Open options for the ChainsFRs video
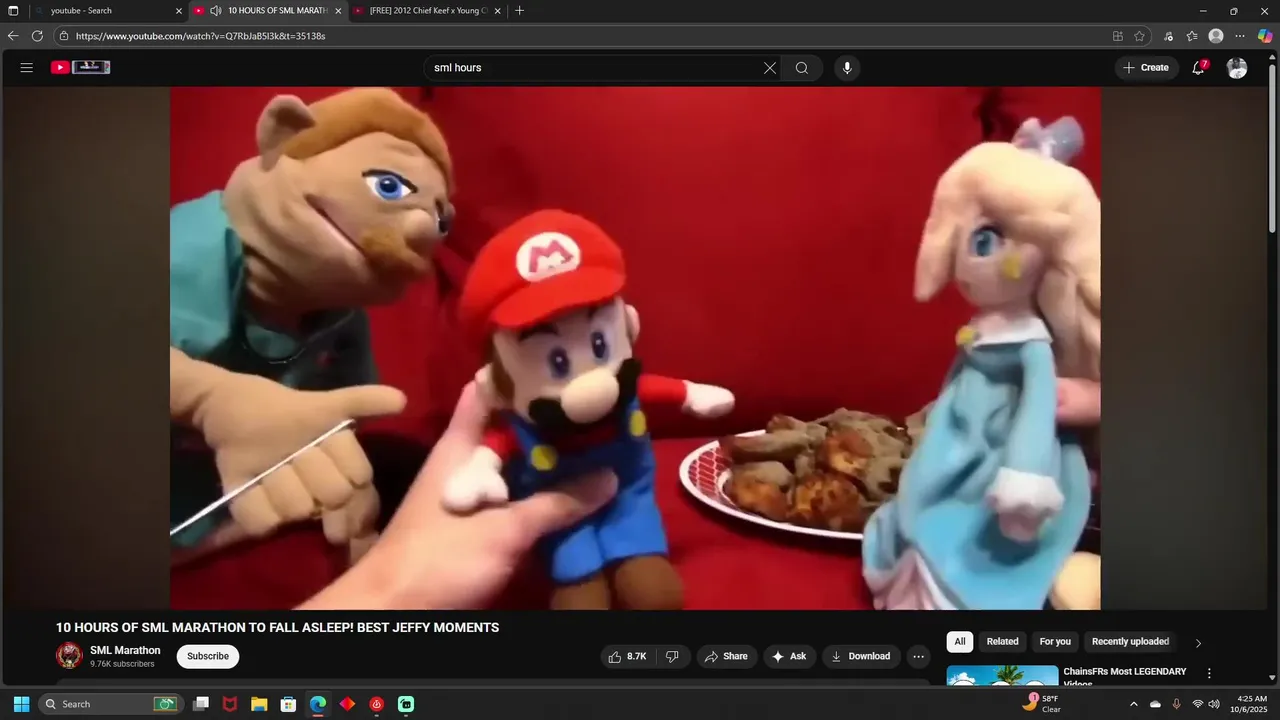The height and width of the screenshot is (720, 1280). click(x=1209, y=674)
